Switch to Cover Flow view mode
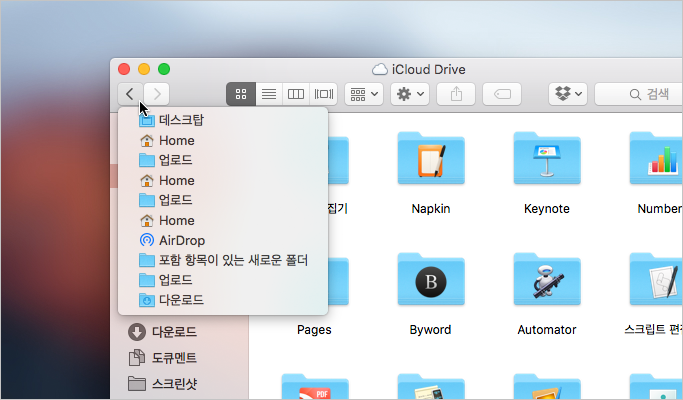Viewport: 683px width, 400px height. 324,94
